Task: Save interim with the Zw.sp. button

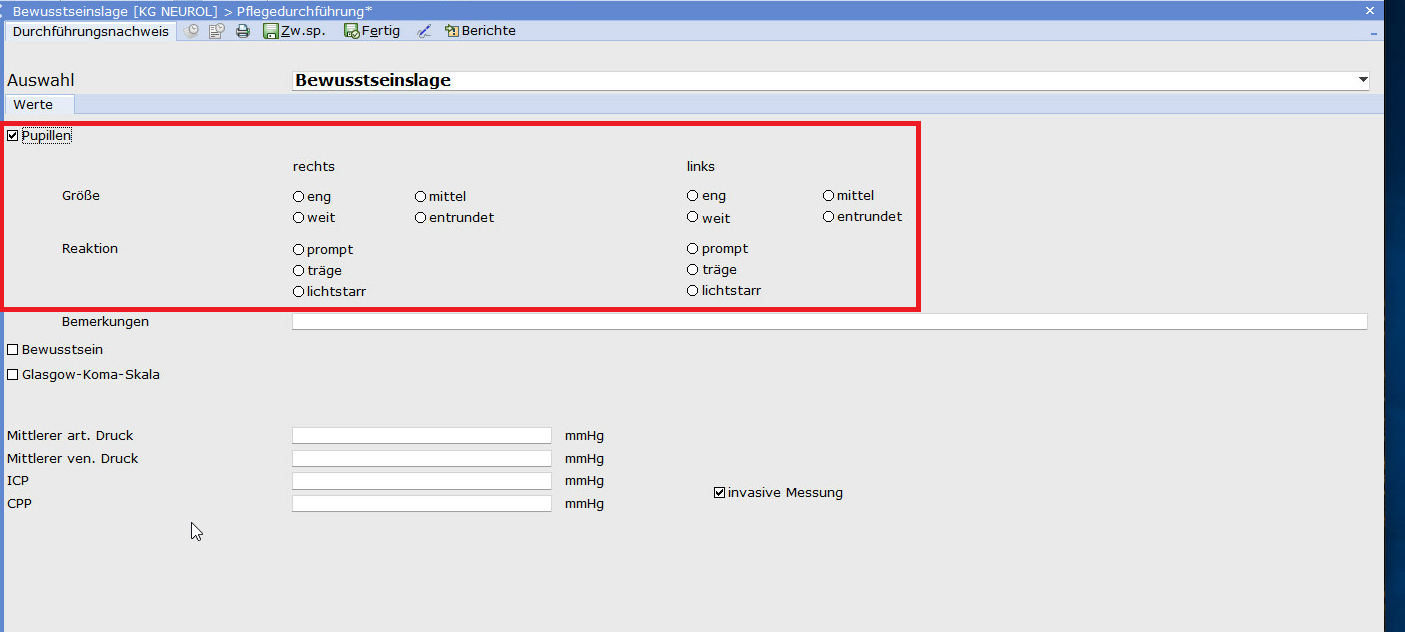Action: [x=294, y=31]
